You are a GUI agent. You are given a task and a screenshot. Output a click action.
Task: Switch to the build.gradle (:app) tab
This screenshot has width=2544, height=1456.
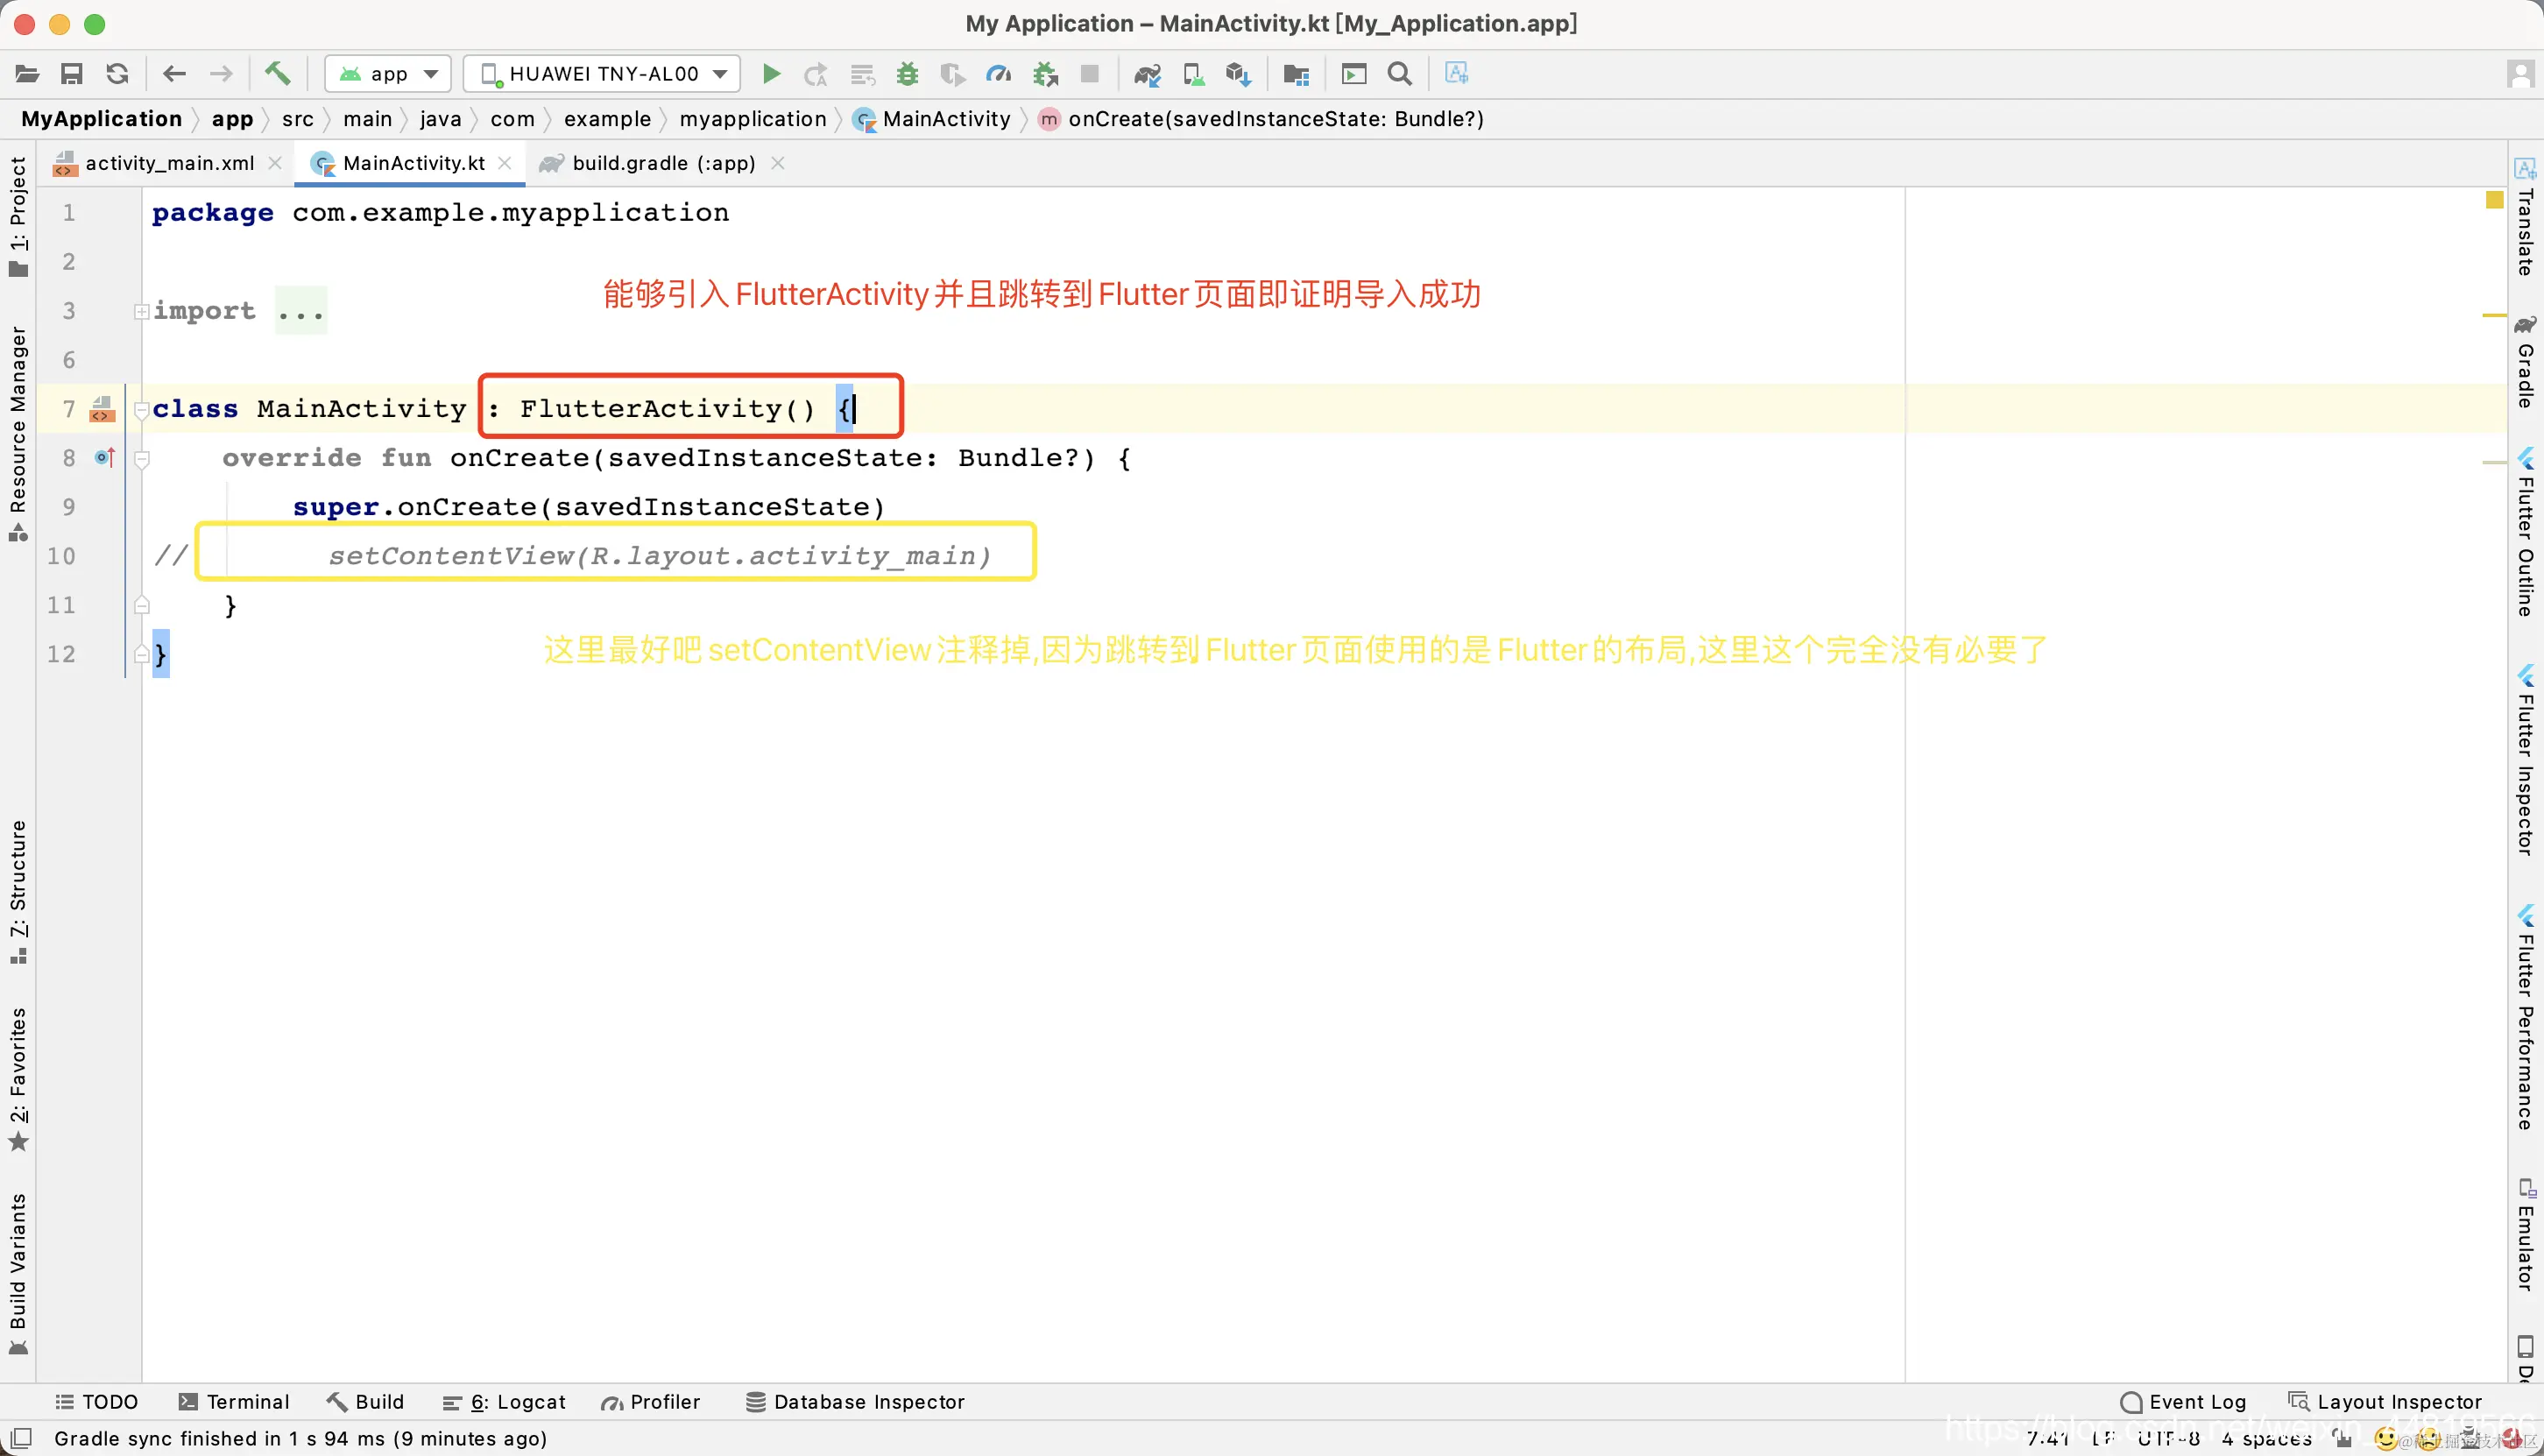[662, 163]
